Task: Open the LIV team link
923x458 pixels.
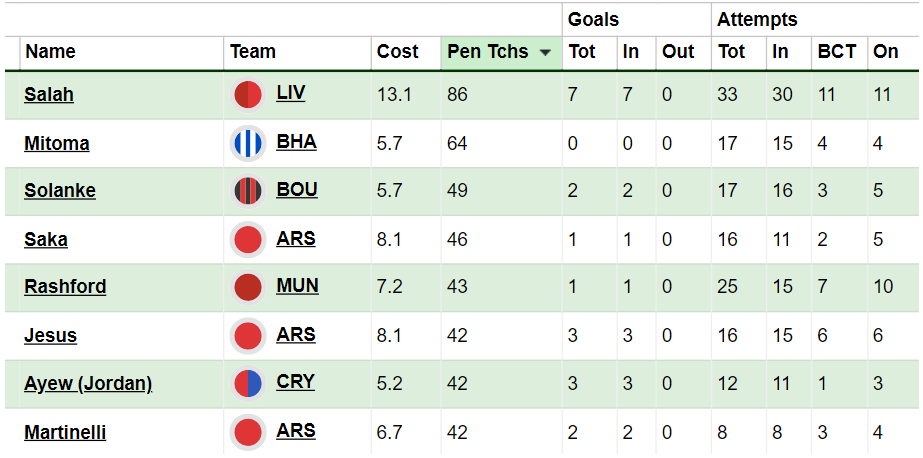Action: coord(291,94)
